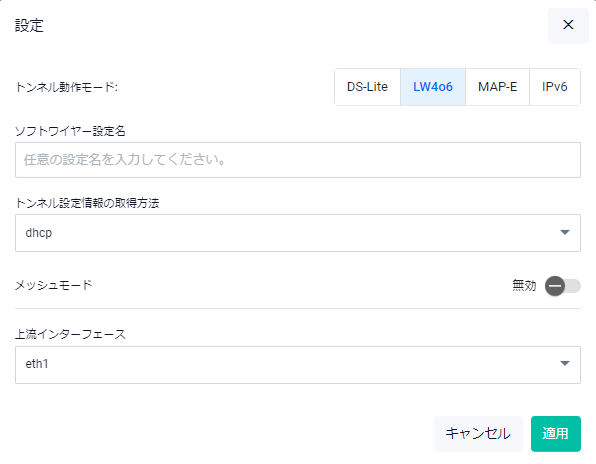Select the LW4o6 tunnel mode
Screen dimensions: 596x464
click(x=433, y=87)
